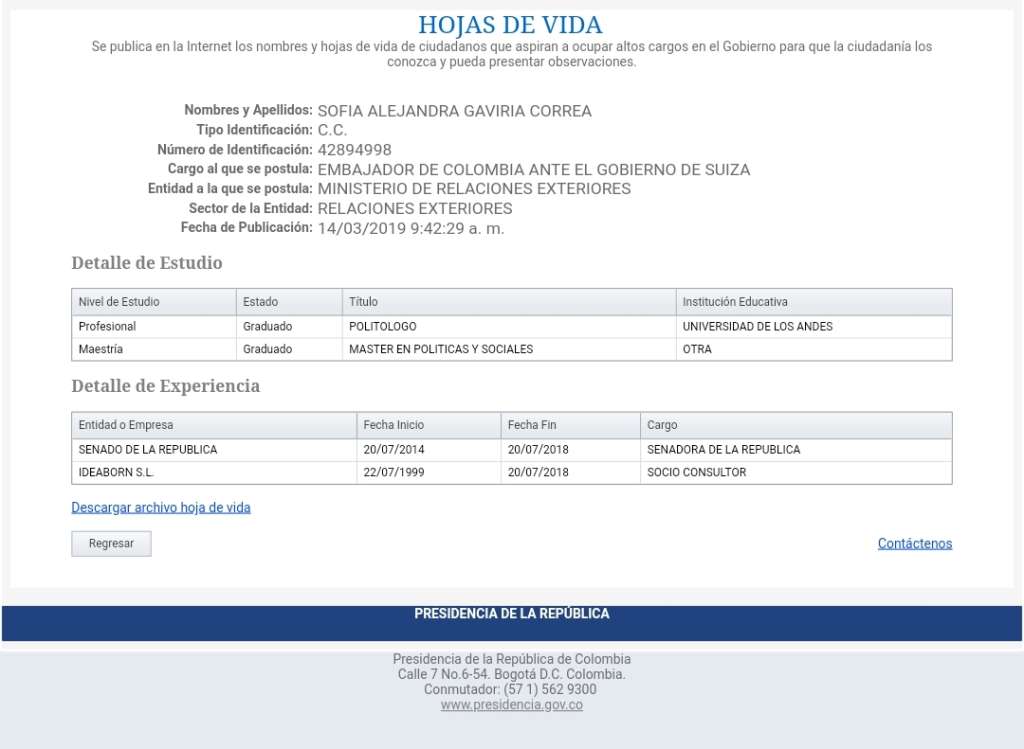Click identification number 42894998
Viewport: 1024px width, 749px height.
[355, 150]
